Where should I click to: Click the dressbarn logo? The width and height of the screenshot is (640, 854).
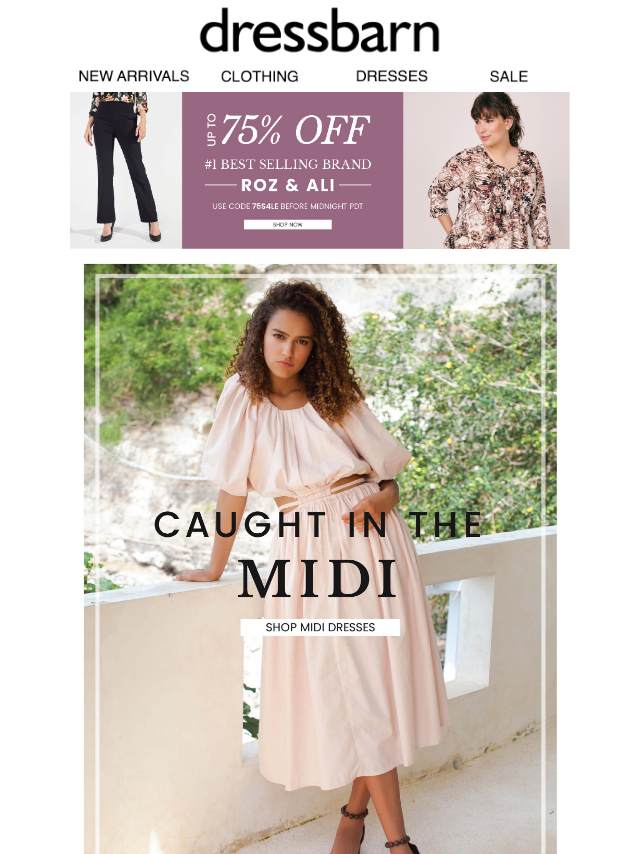tap(320, 31)
